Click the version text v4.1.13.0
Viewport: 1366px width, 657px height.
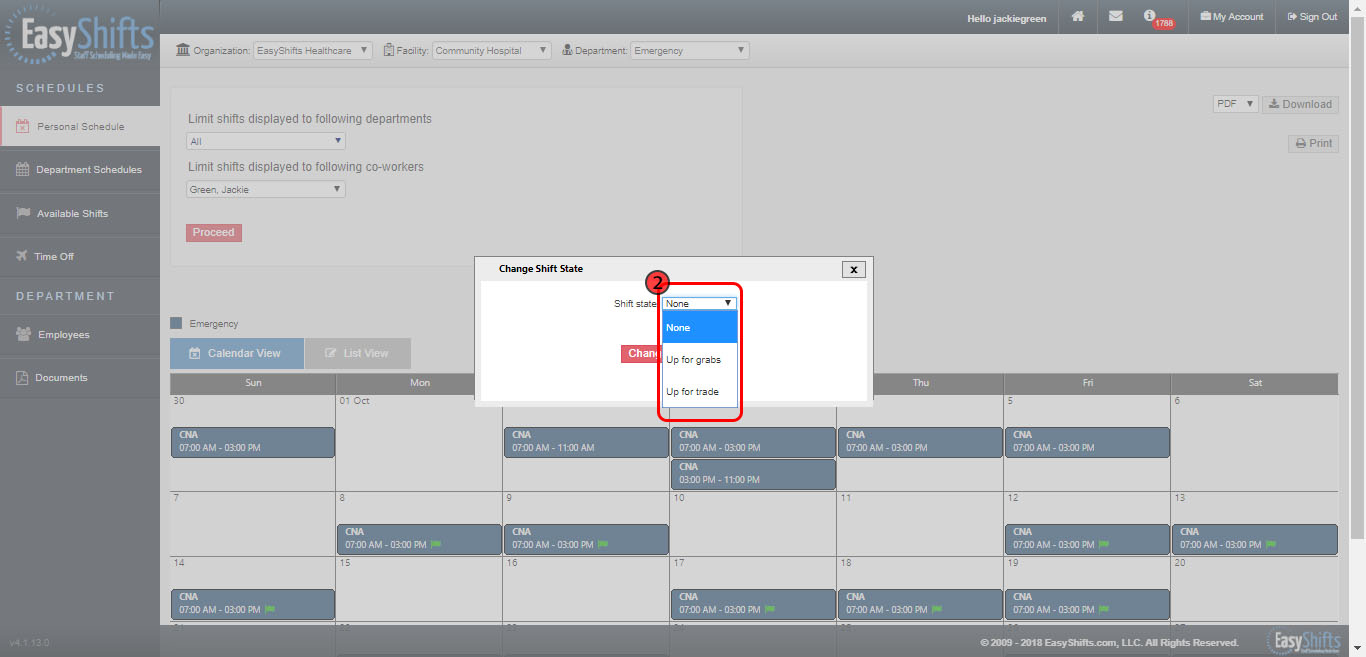coord(30,642)
